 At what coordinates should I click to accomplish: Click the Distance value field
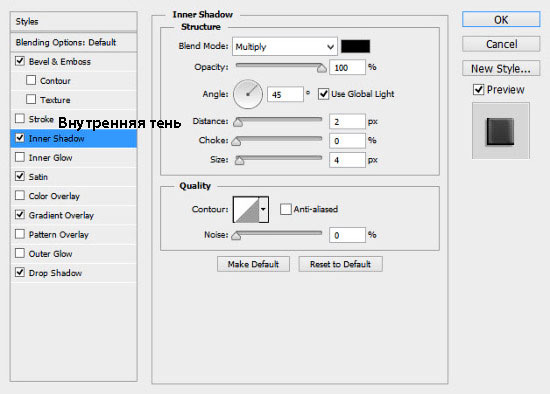pos(347,122)
